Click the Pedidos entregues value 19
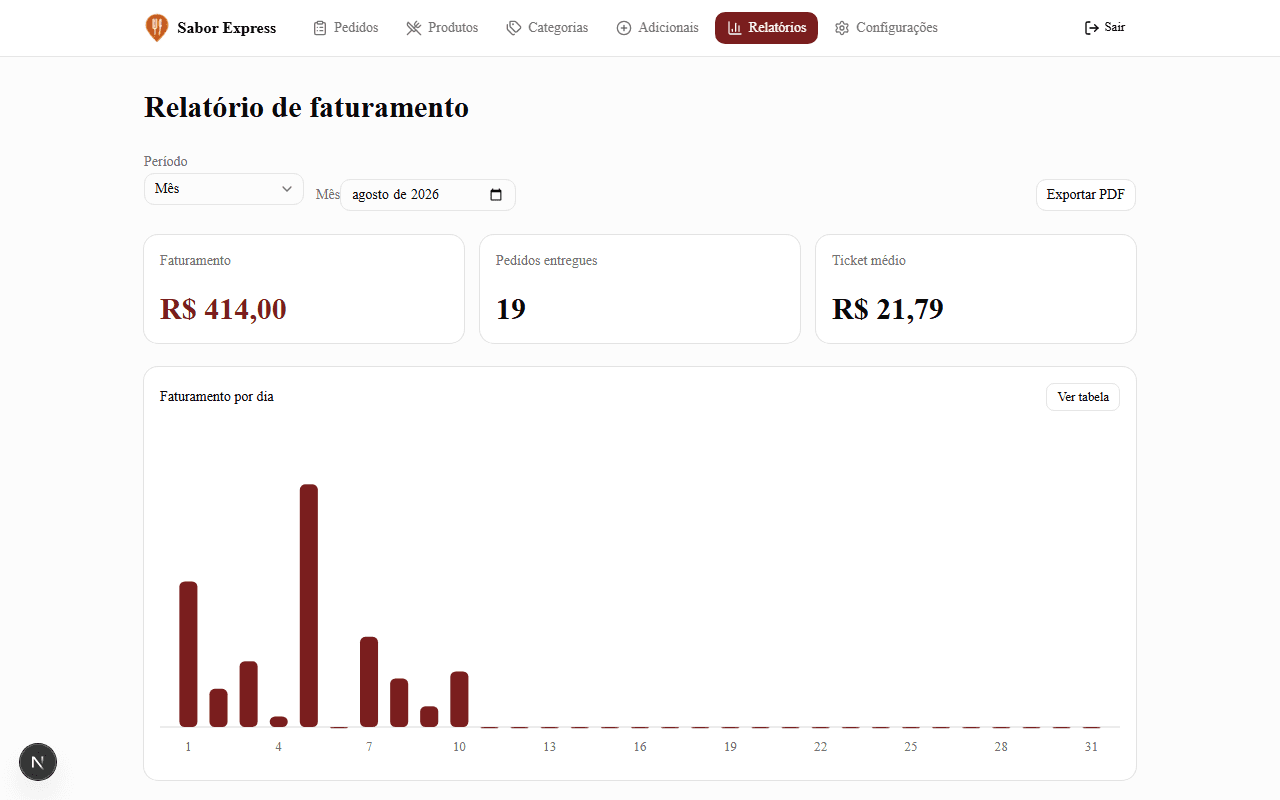The image size is (1280, 800). [x=511, y=309]
